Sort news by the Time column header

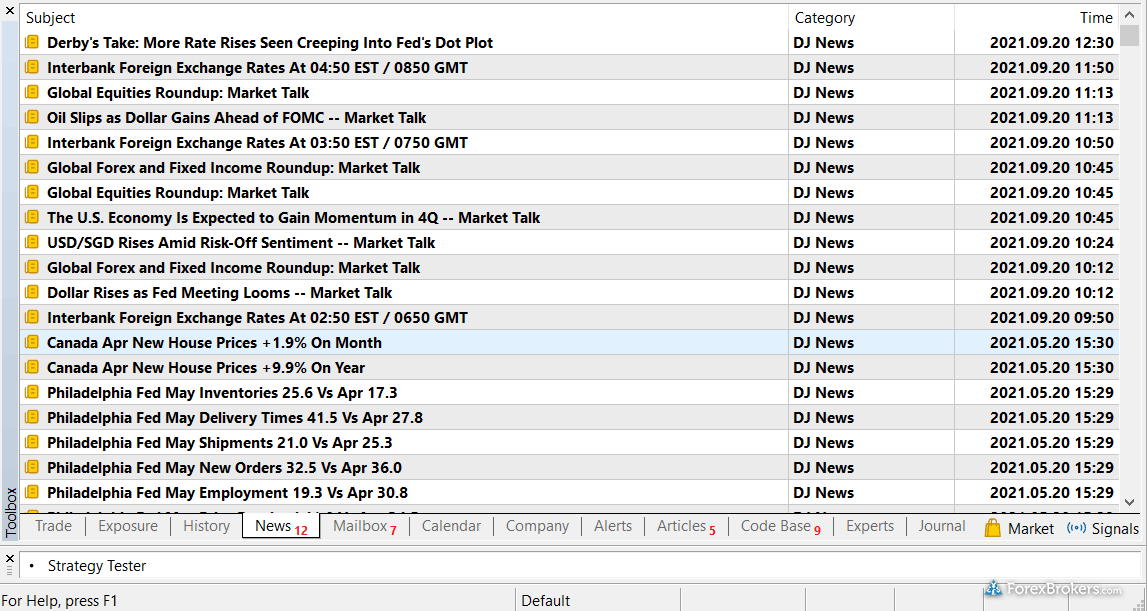[x=1095, y=18]
